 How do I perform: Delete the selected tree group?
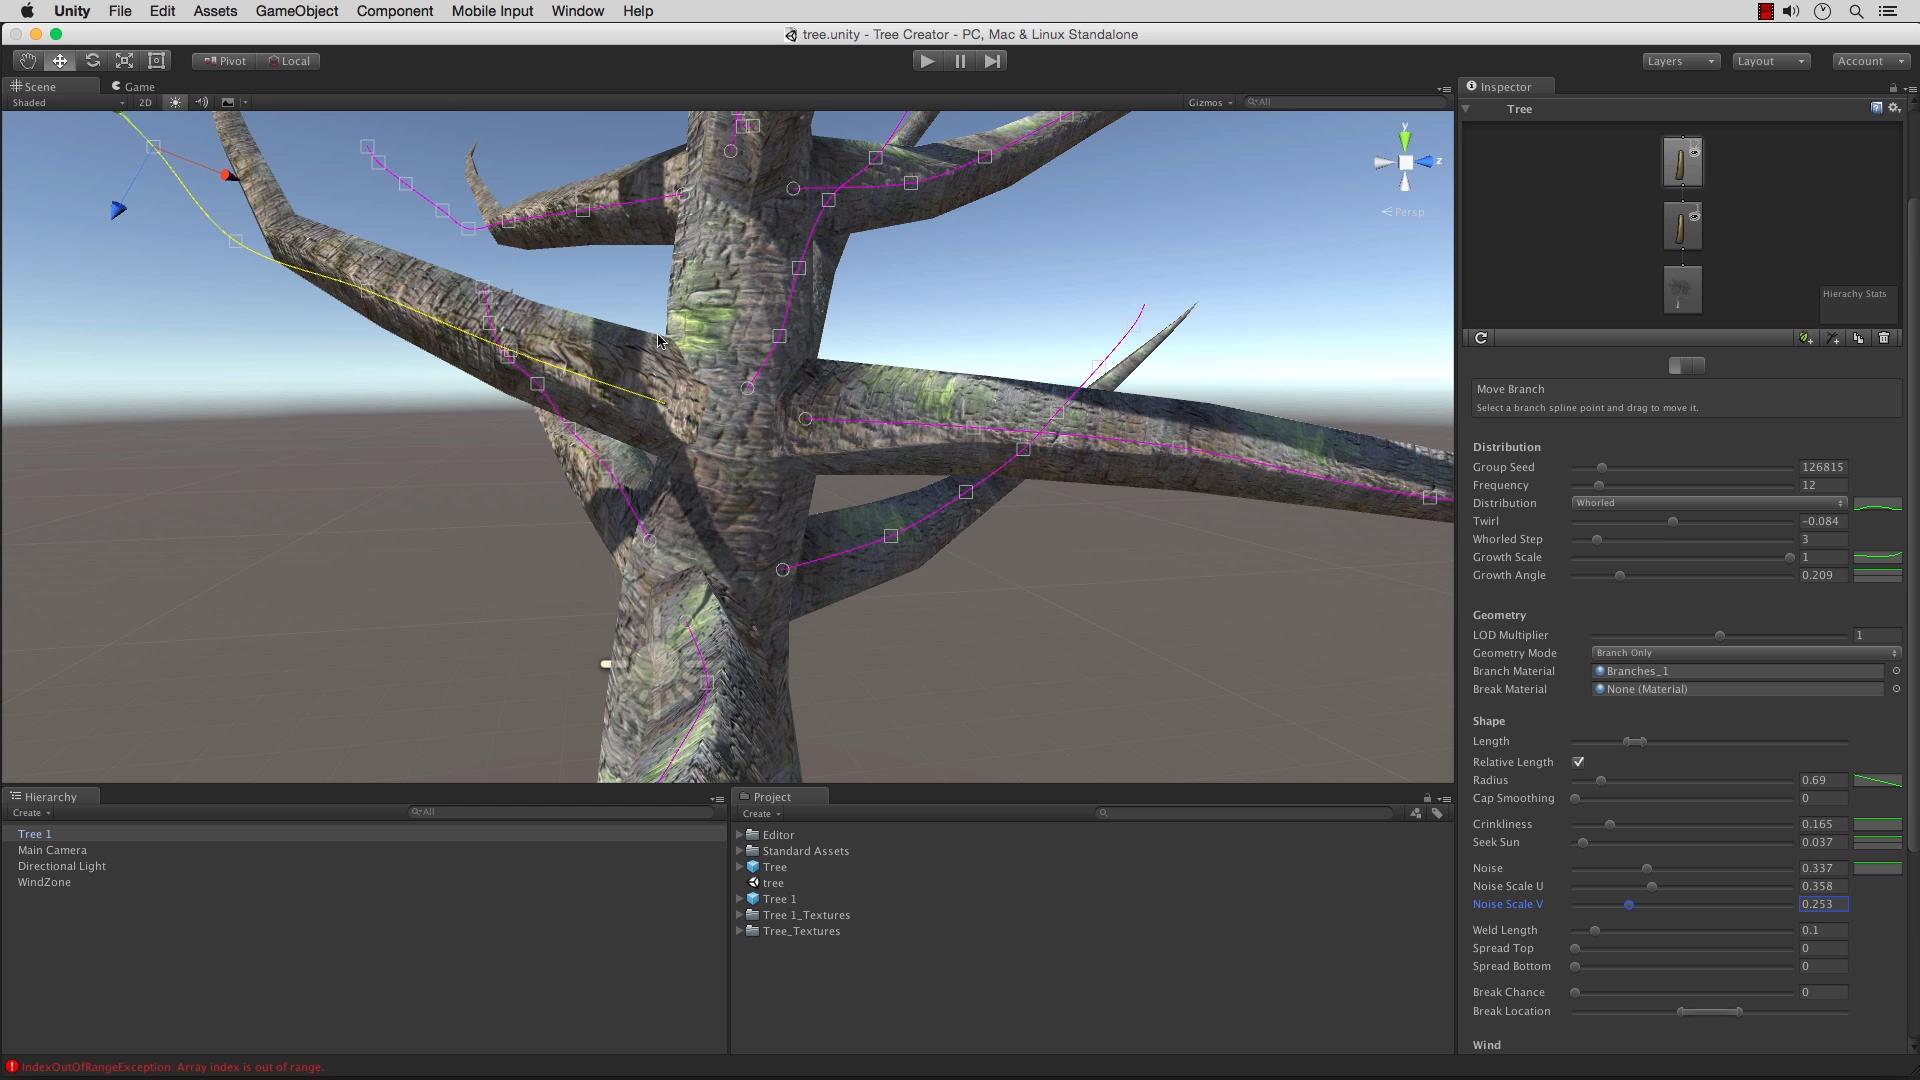(1884, 338)
